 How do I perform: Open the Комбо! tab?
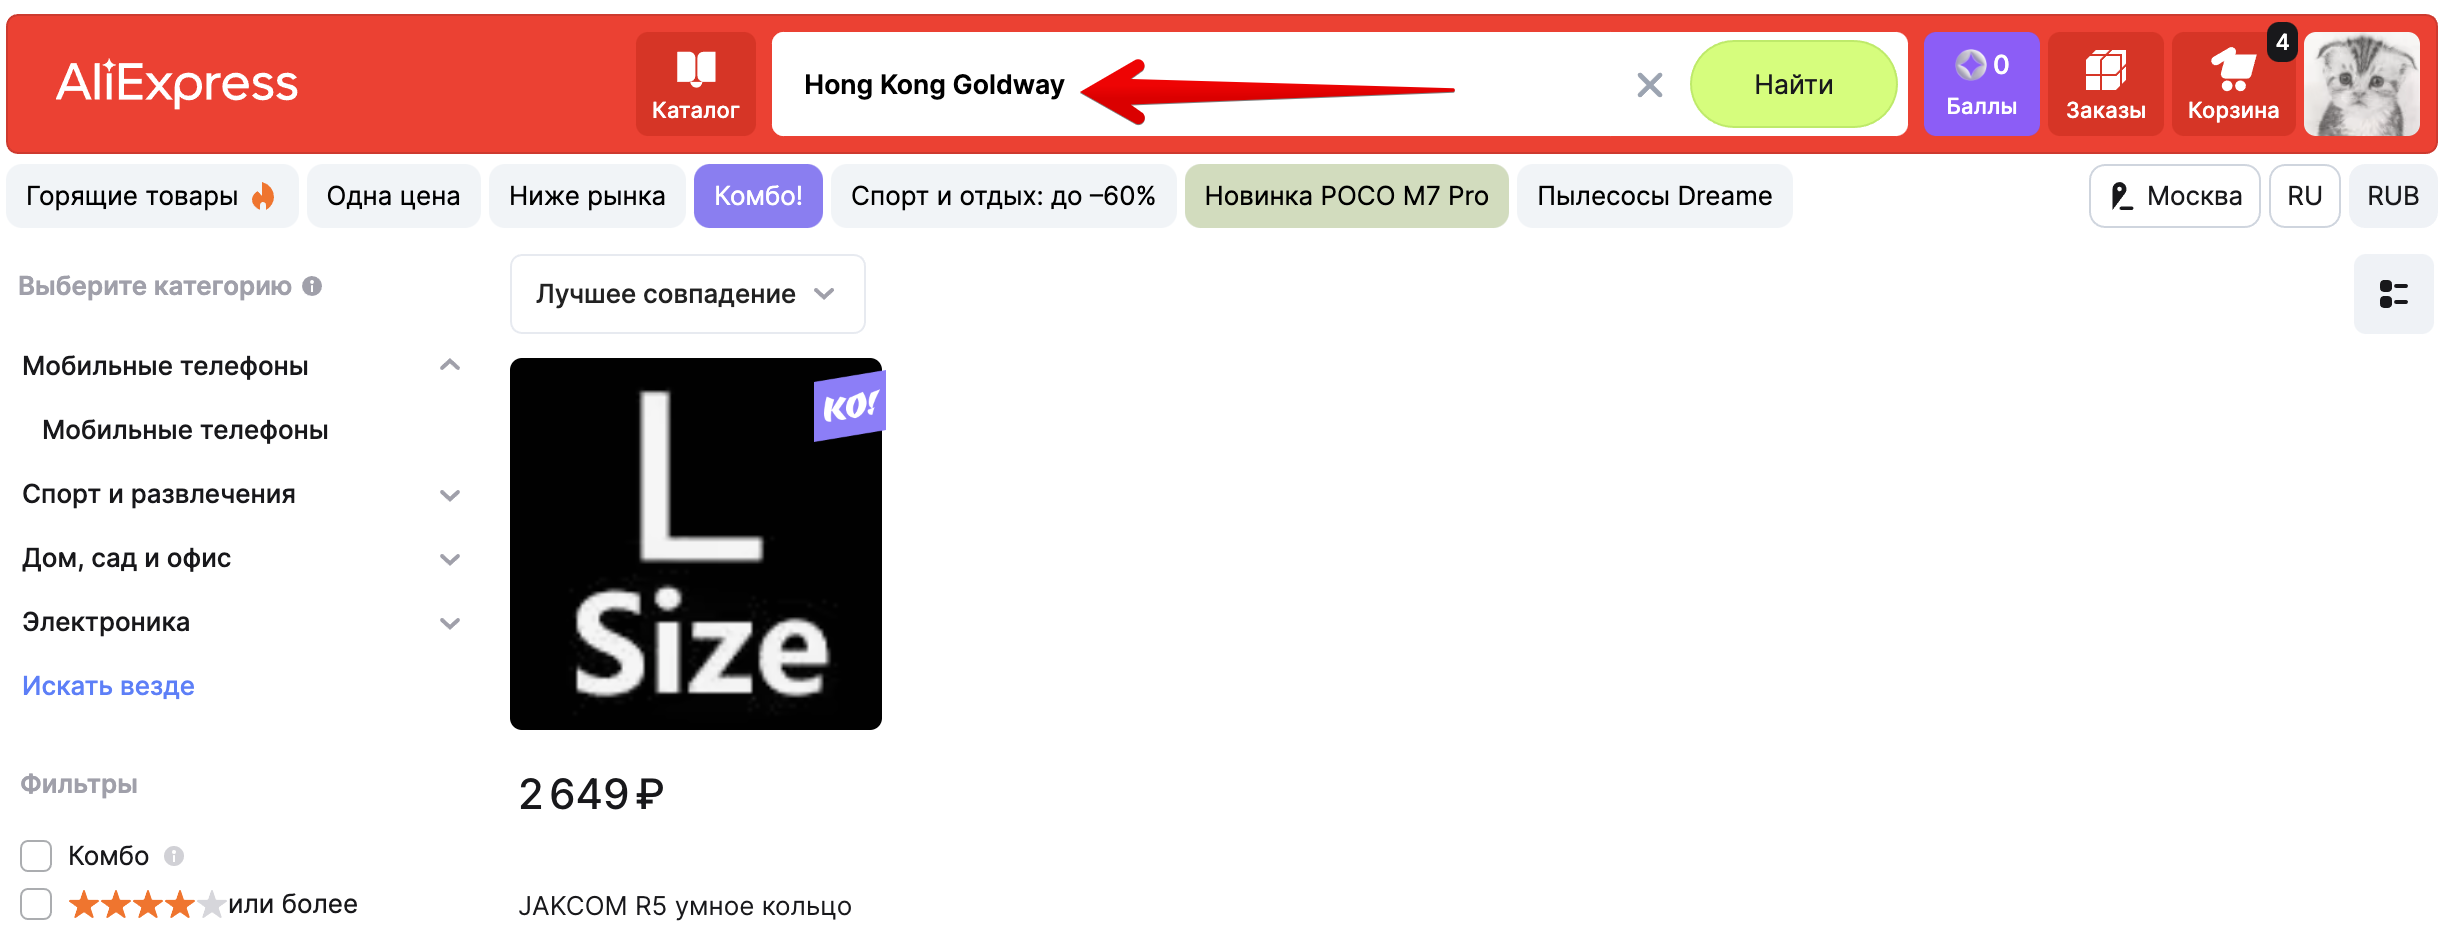point(758,196)
